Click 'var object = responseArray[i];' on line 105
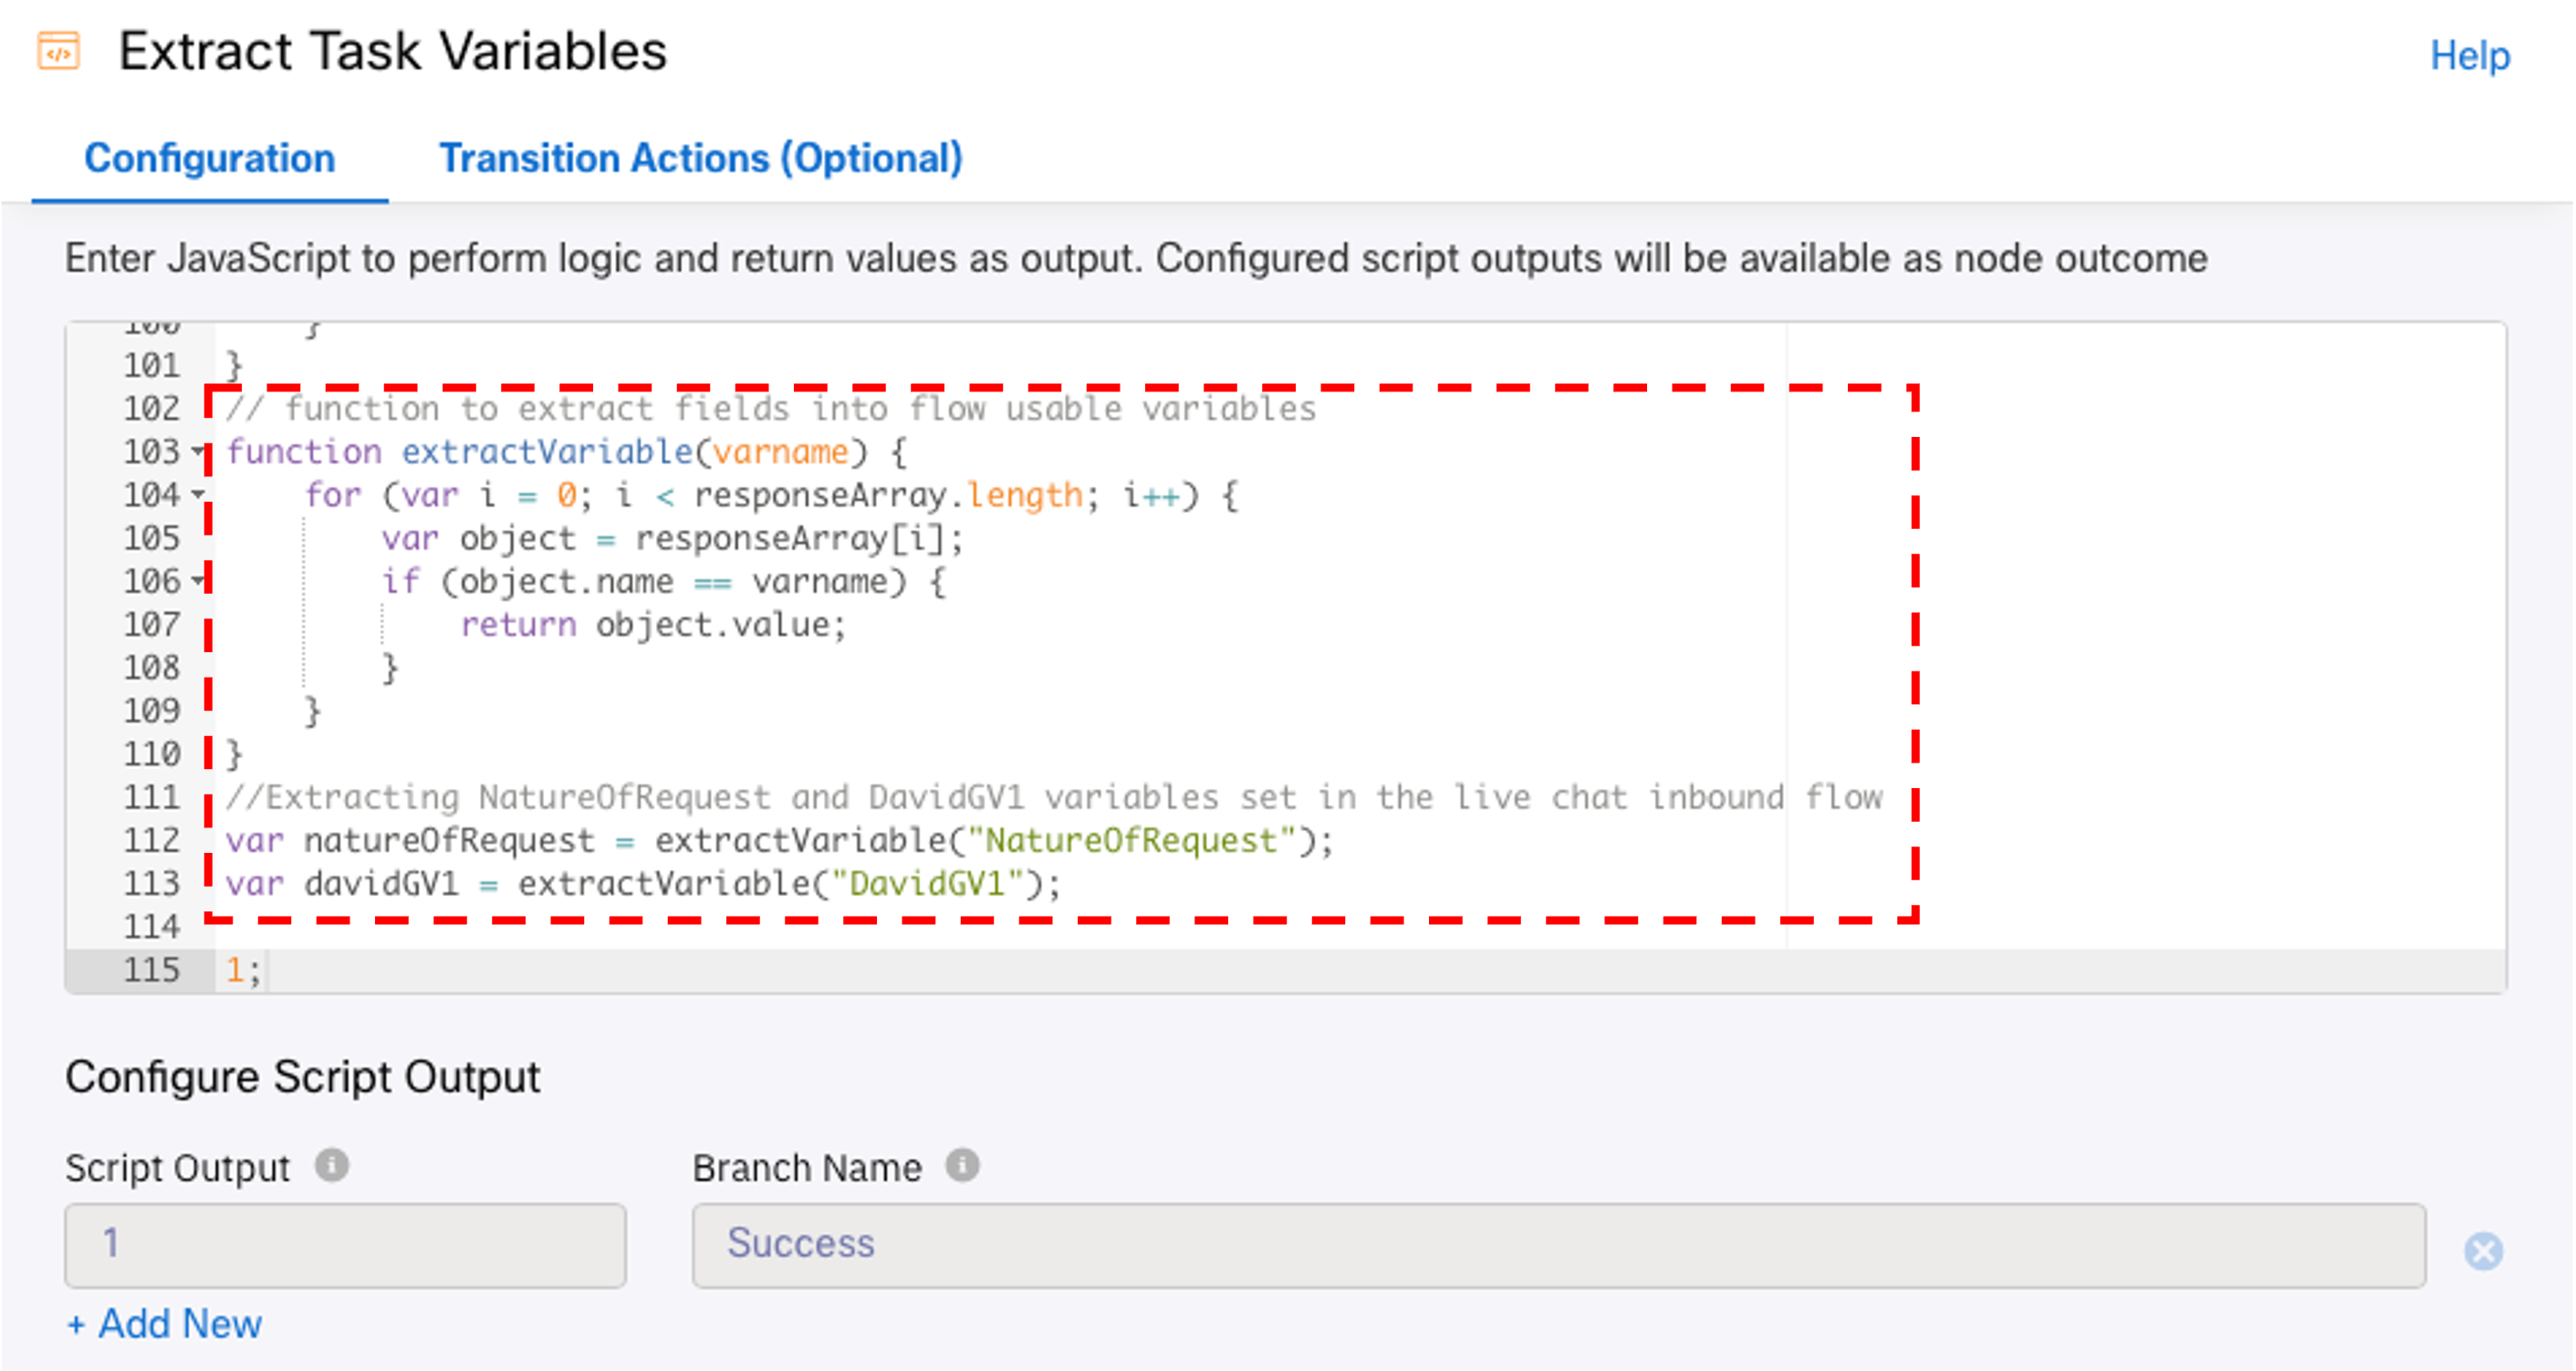The height and width of the screenshot is (1371, 2576). pyautogui.click(x=672, y=539)
